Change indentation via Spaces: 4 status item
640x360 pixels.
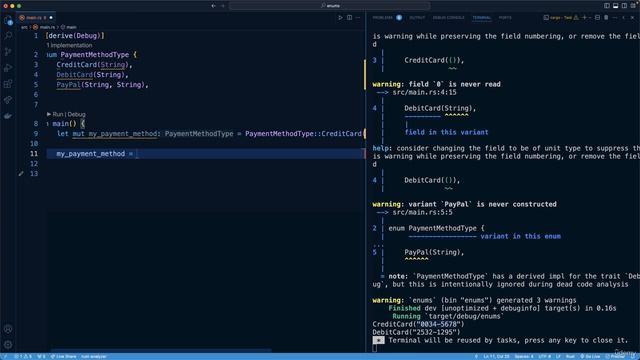(x=524, y=356)
